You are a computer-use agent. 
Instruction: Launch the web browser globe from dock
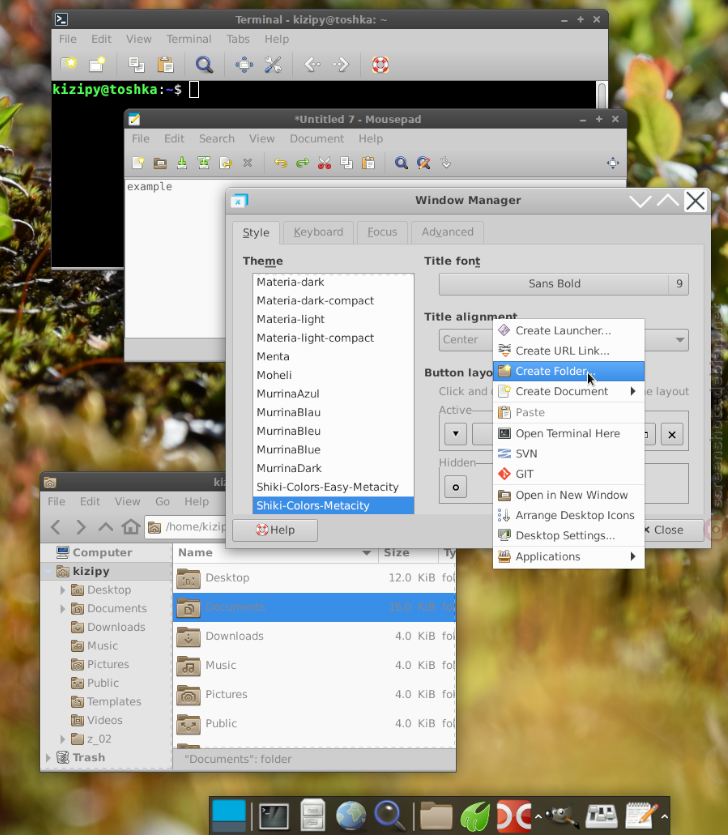click(351, 815)
